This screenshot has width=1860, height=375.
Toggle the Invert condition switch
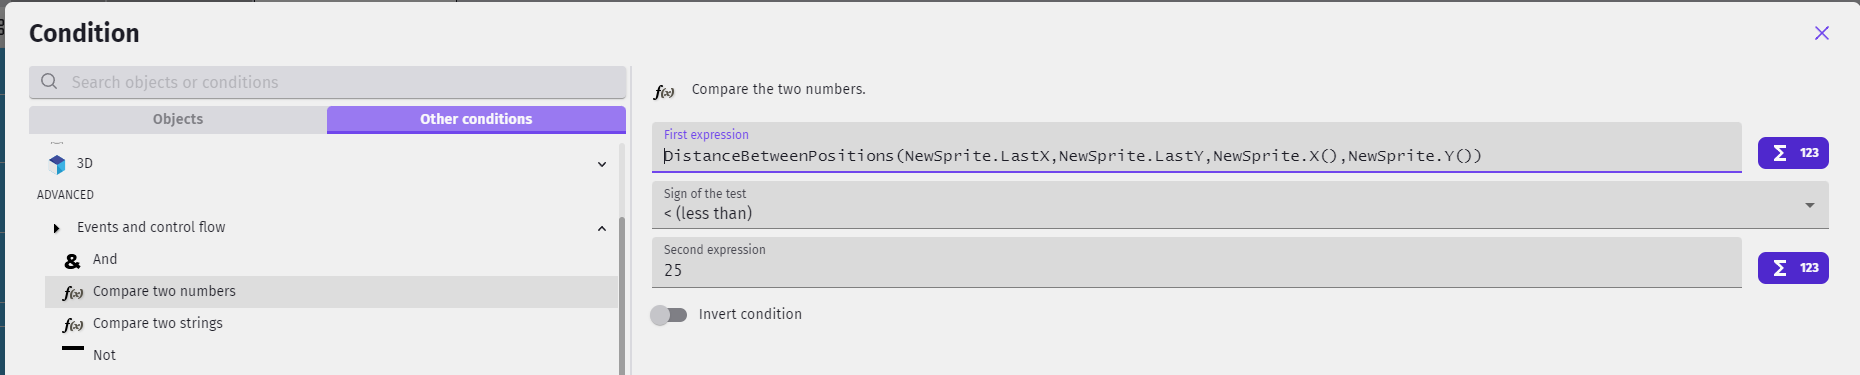pyautogui.click(x=669, y=315)
